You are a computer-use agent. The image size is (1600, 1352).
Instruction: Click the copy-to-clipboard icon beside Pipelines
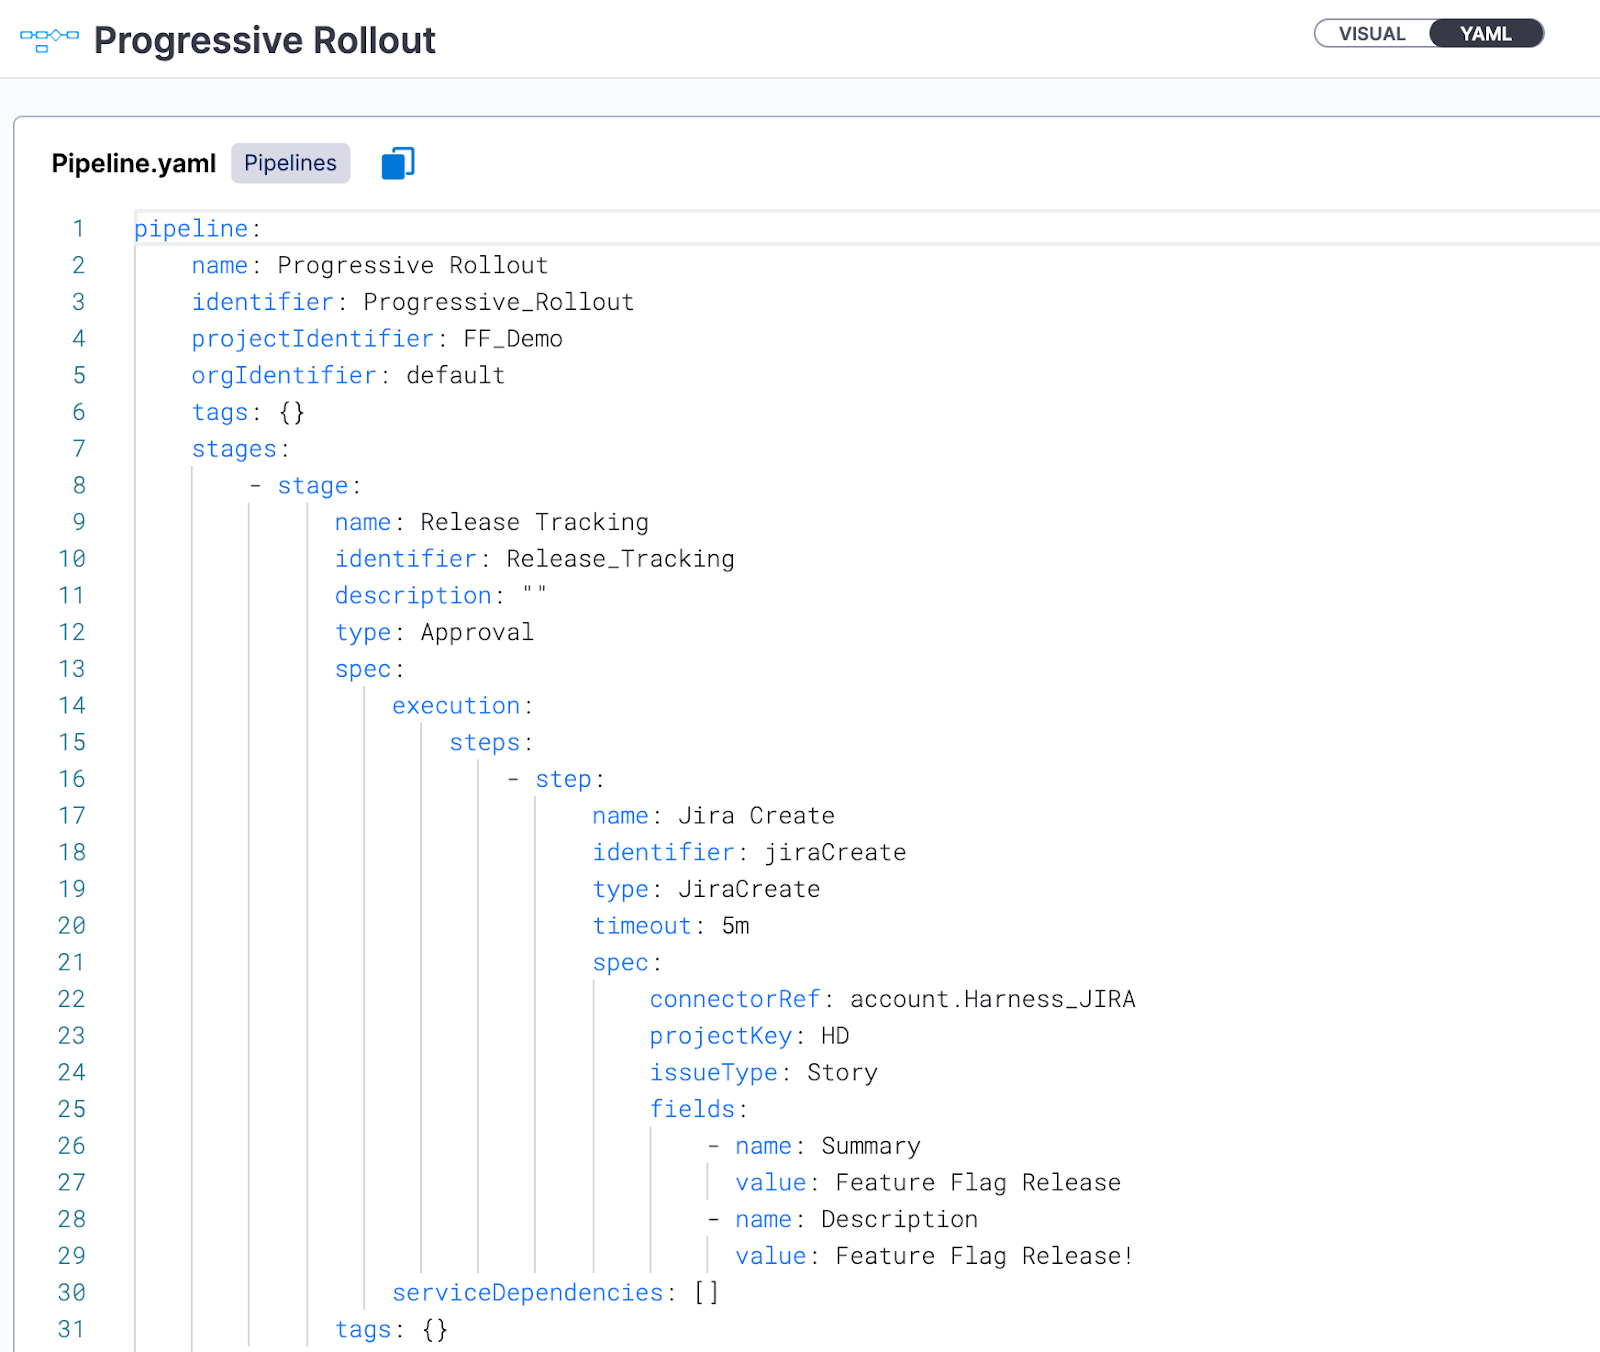[x=397, y=162]
